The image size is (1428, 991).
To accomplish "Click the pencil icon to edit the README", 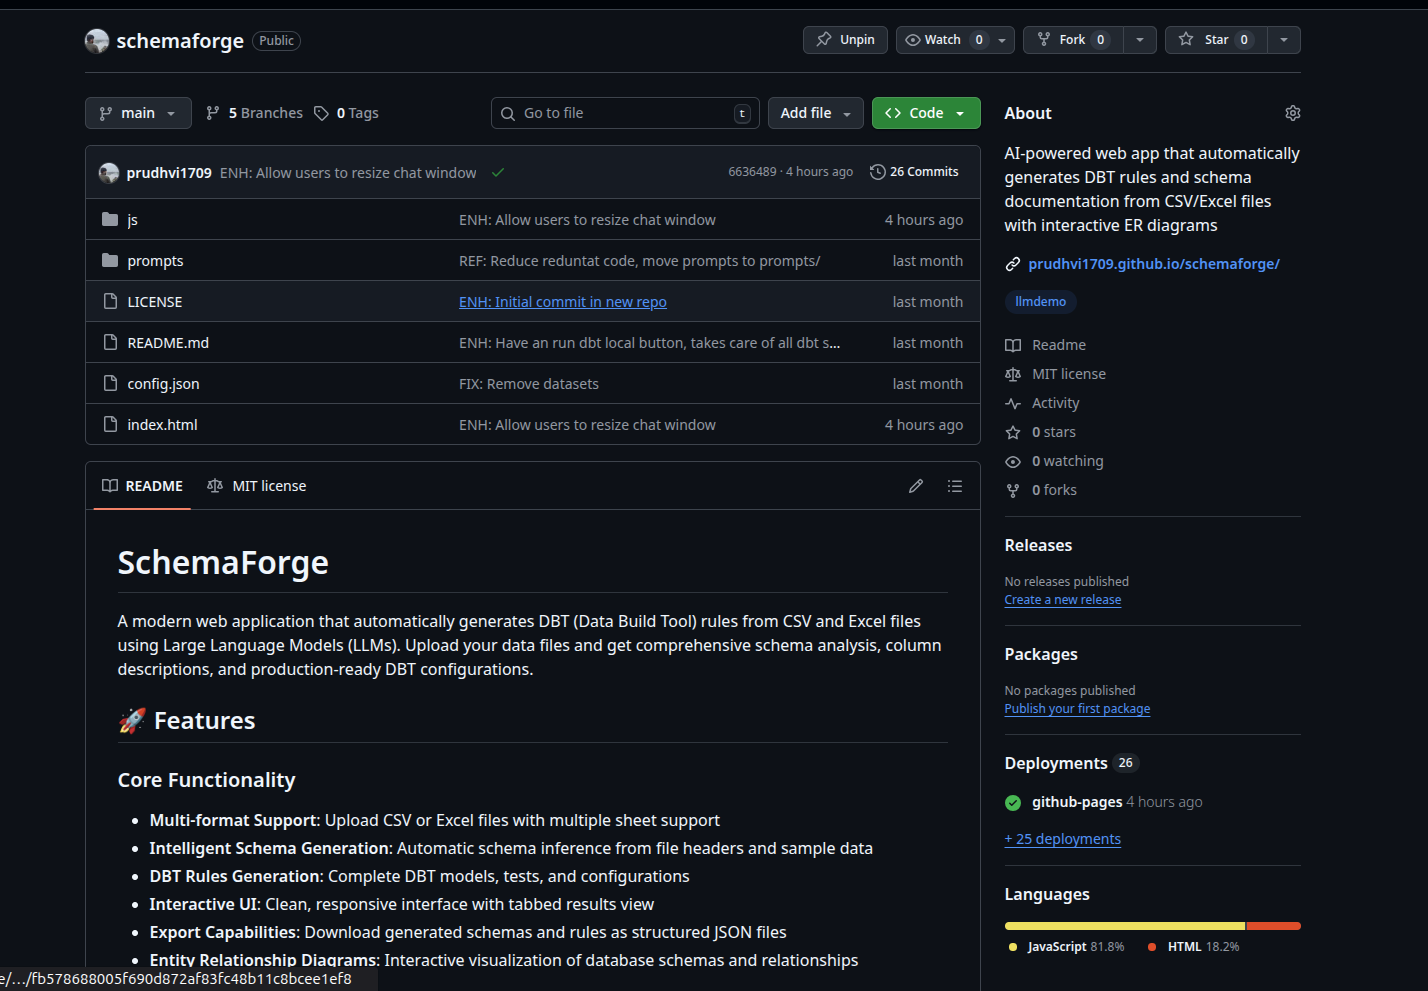I will click(x=915, y=485).
